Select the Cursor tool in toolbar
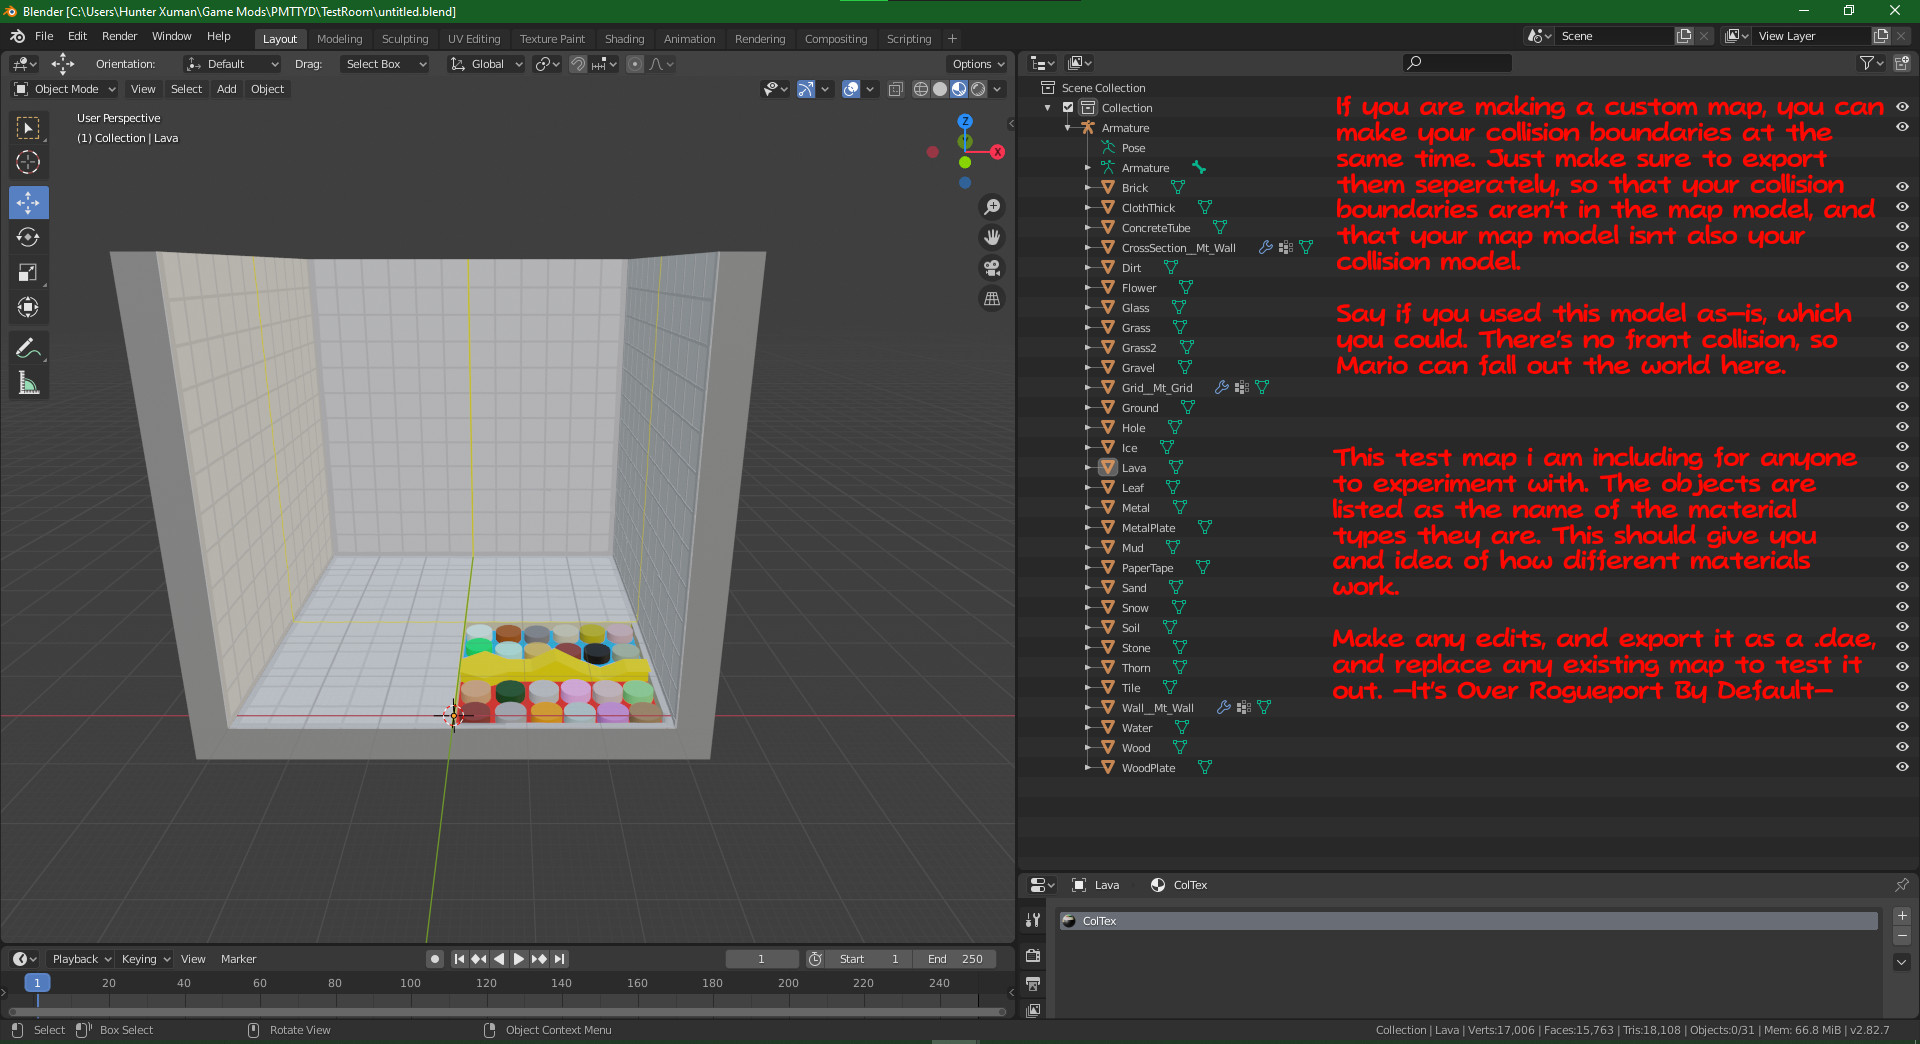 click(x=28, y=162)
